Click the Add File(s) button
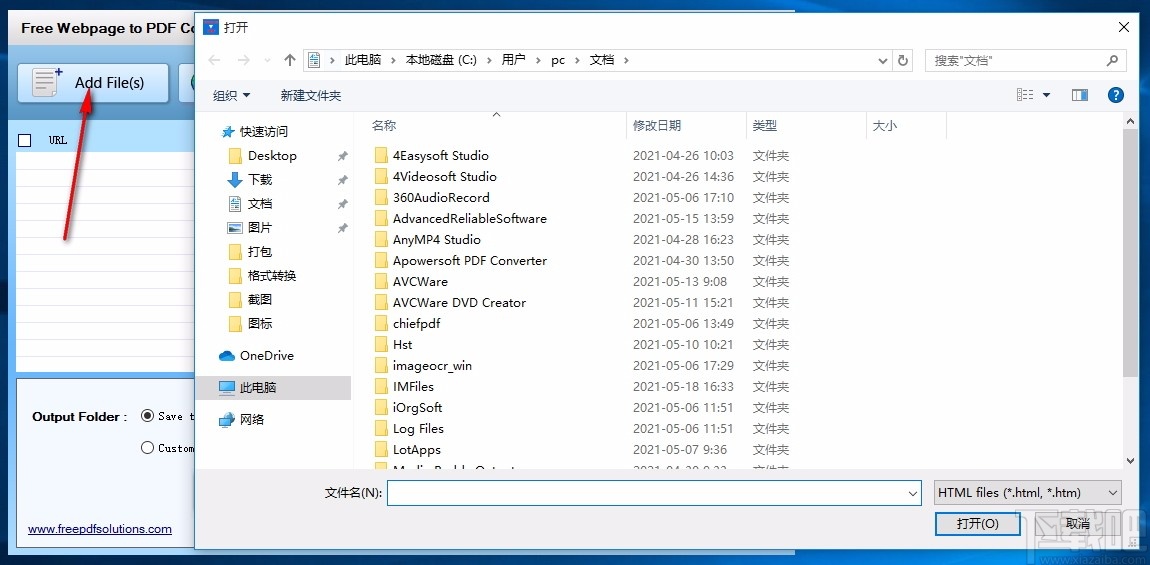 pos(93,83)
